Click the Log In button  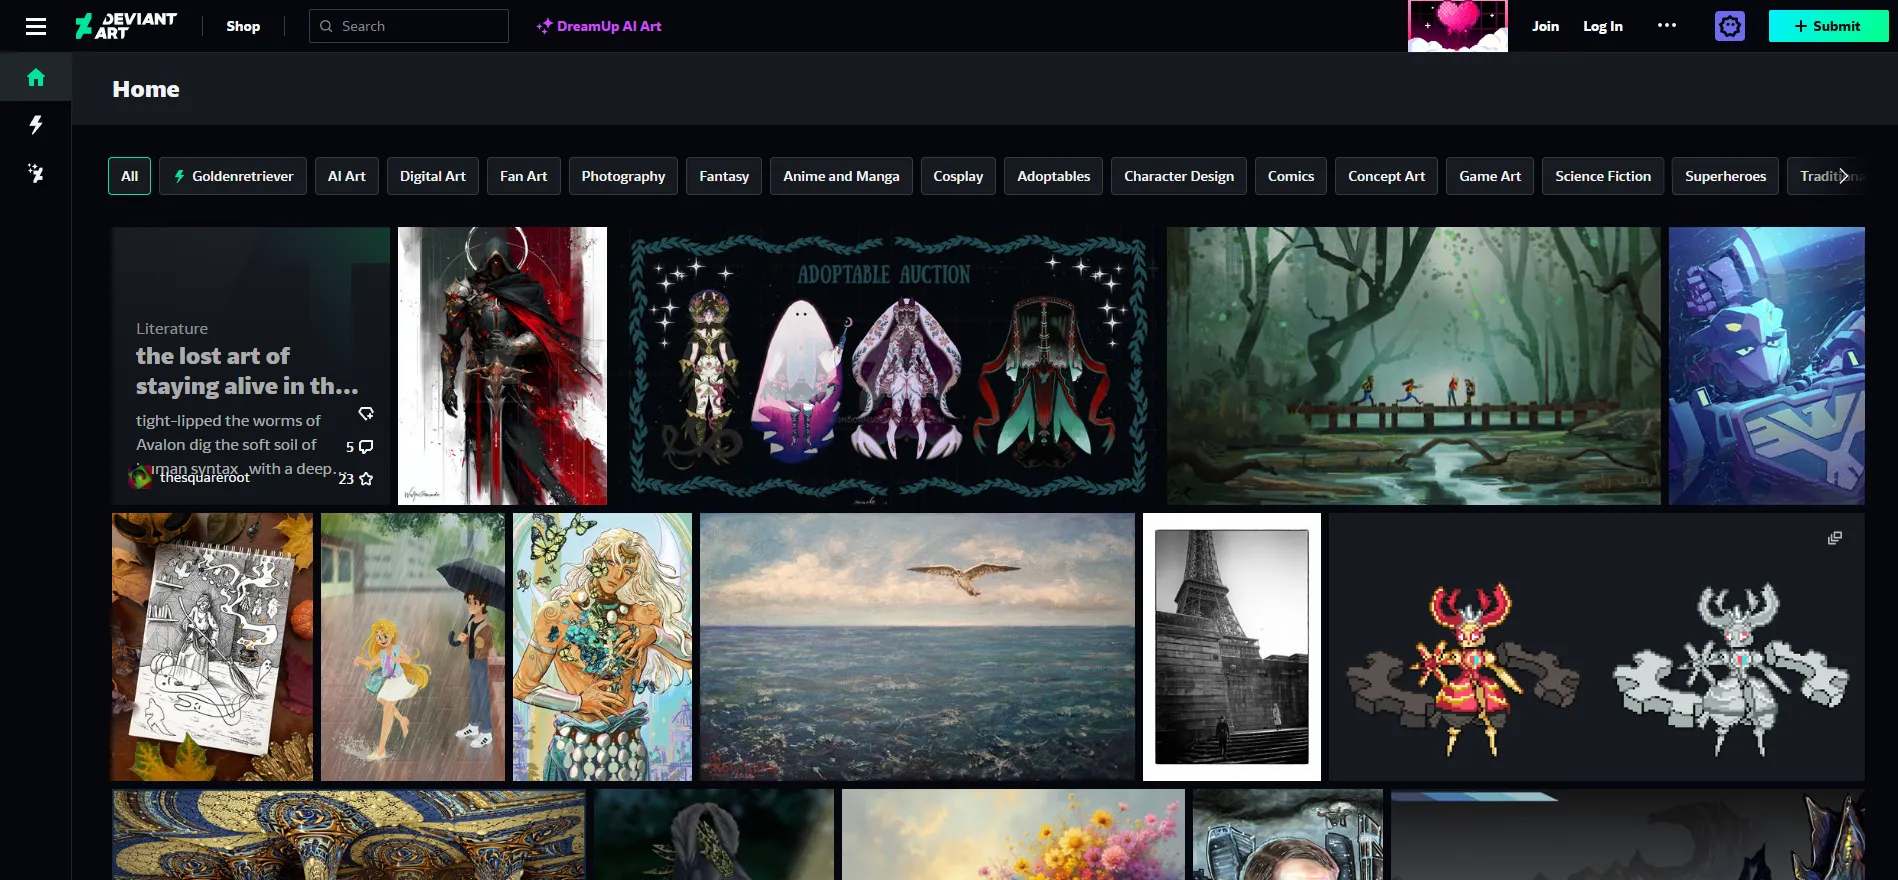point(1602,26)
